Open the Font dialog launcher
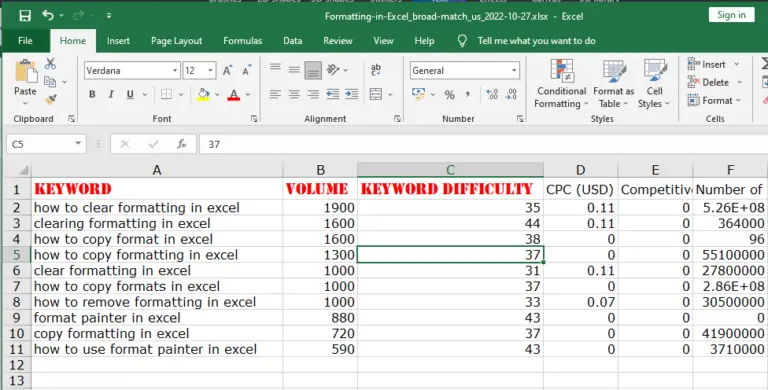Screen dimensions: 768x390 pos(254,119)
